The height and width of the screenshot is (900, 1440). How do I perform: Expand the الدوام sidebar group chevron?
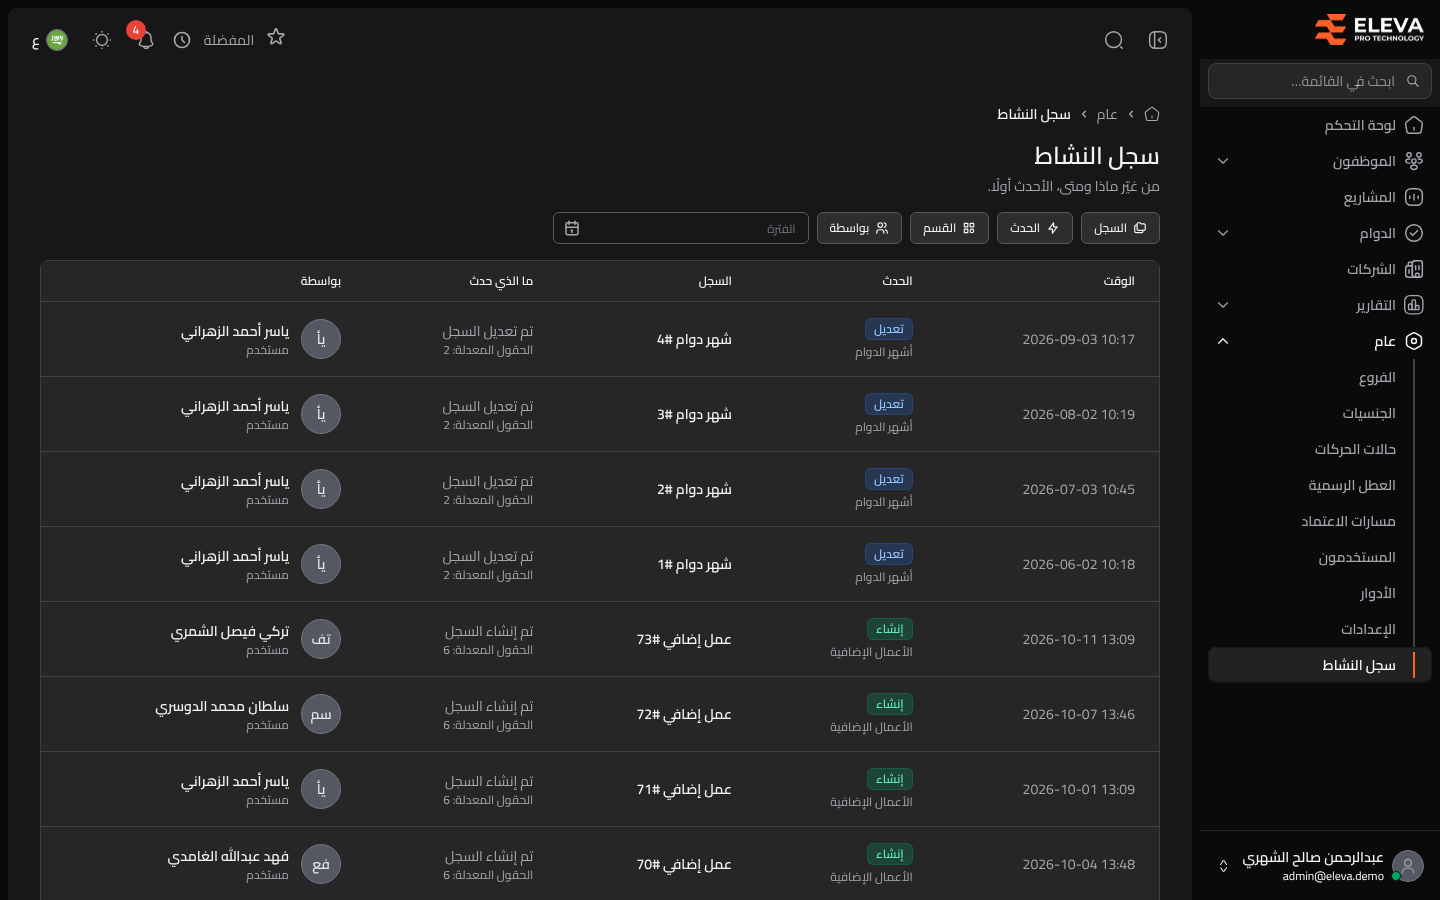pyautogui.click(x=1223, y=233)
